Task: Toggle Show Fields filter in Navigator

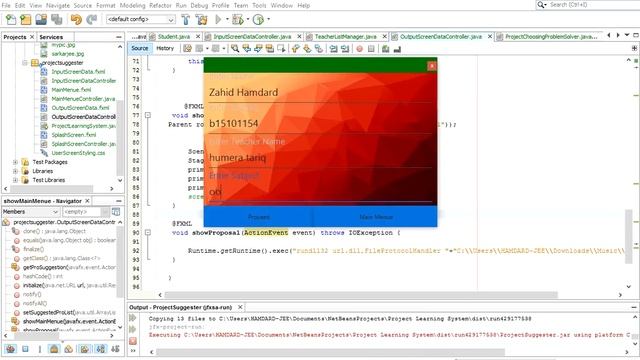Action: 25,349
